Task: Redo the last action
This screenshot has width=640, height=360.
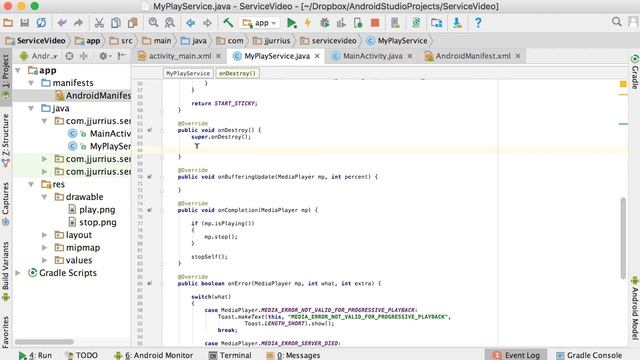Action: pyautogui.click(x=78, y=23)
